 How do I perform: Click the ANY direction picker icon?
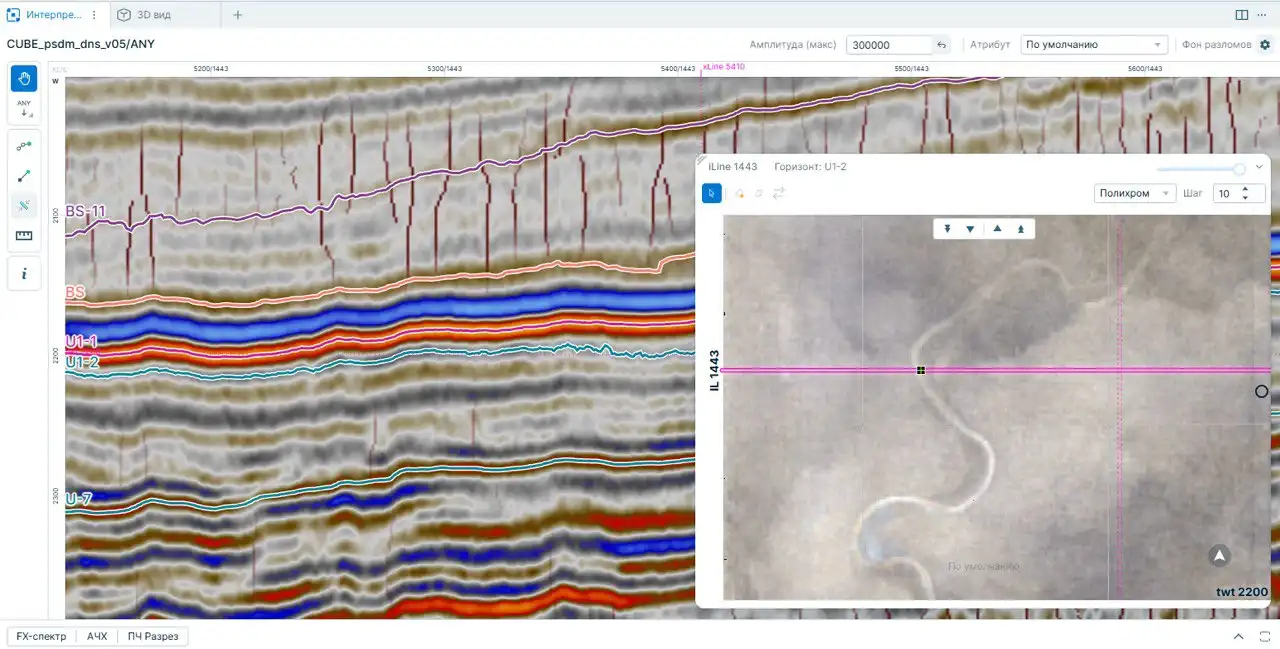click(x=24, y=108)
